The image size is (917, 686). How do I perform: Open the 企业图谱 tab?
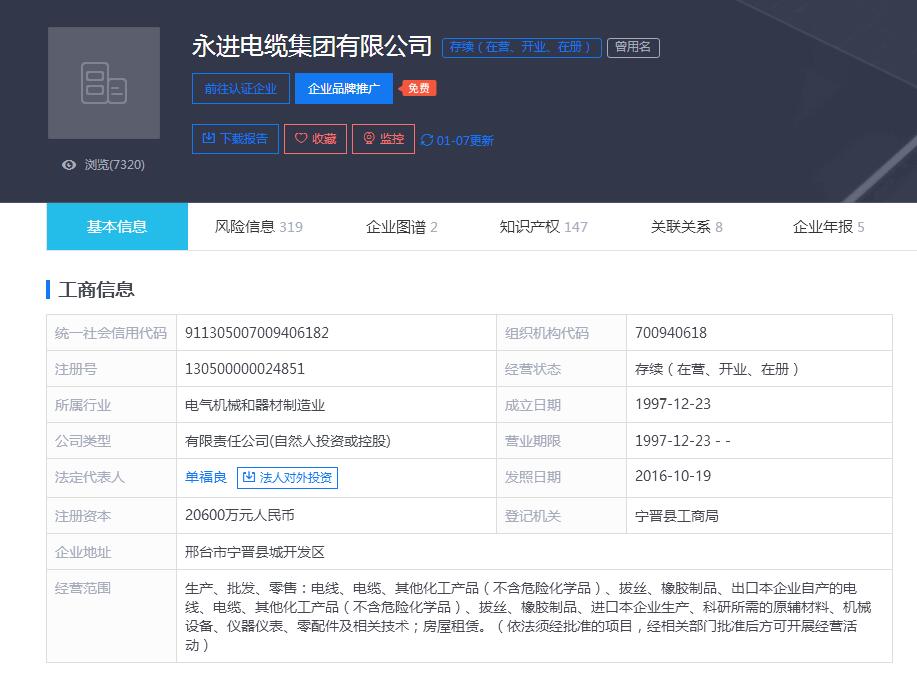pyautogui.click(x=401, y=227)
